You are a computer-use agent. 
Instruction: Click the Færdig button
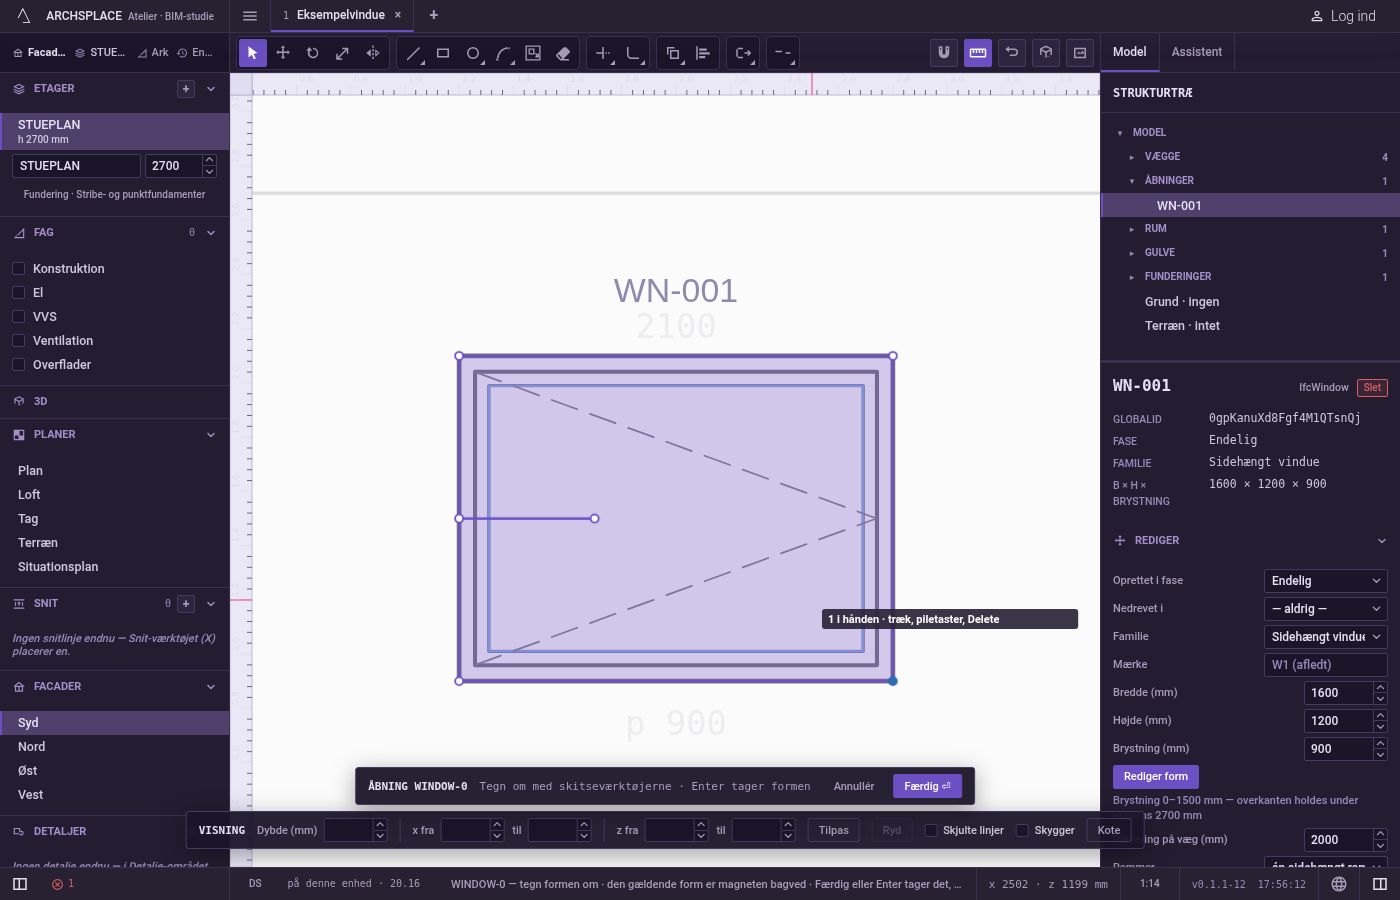pyautogui.click(x=928, y=786)
